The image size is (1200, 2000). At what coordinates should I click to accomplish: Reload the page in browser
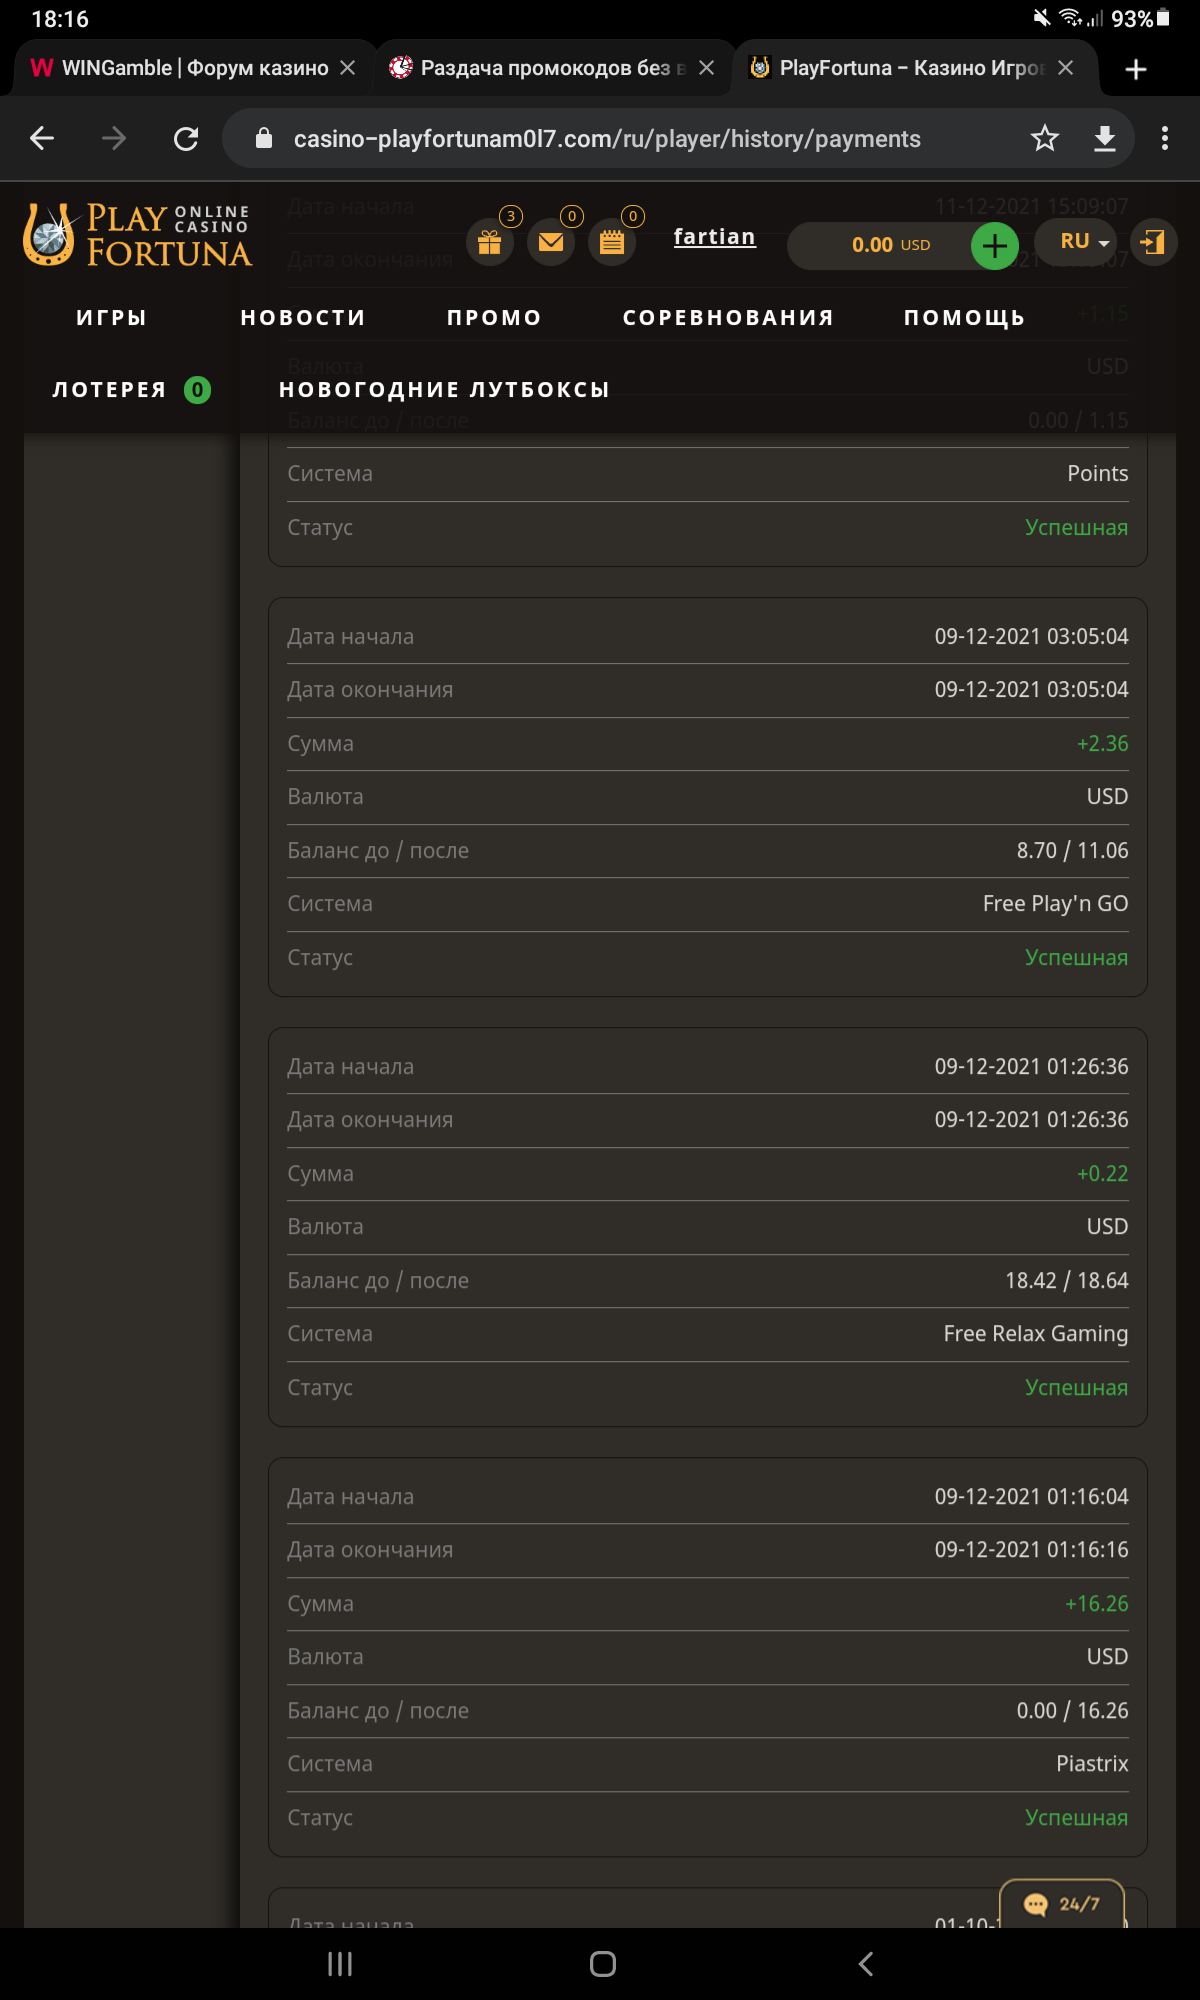186,138
